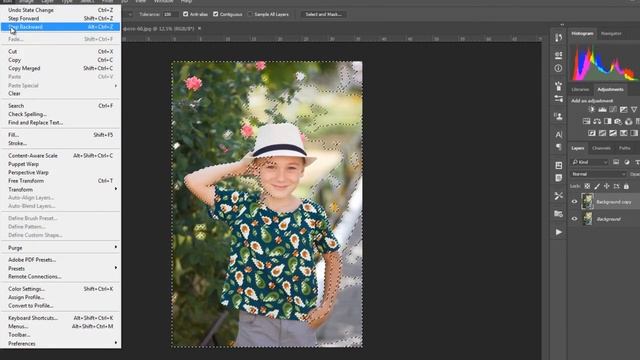Open the History panel icon
Viewport: 640px width, 360px height.
pyautogui.click(x=558, y=38)
